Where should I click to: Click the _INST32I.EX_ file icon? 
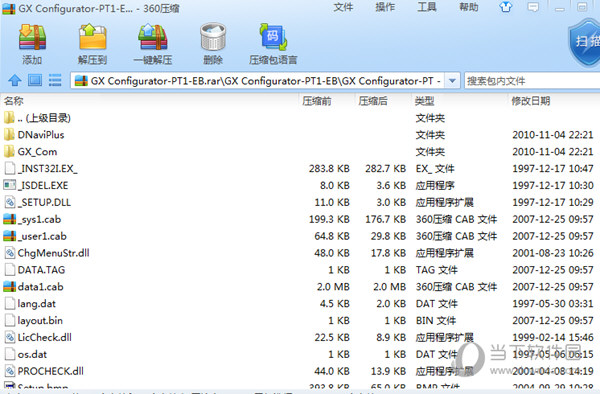coord(10,168)
